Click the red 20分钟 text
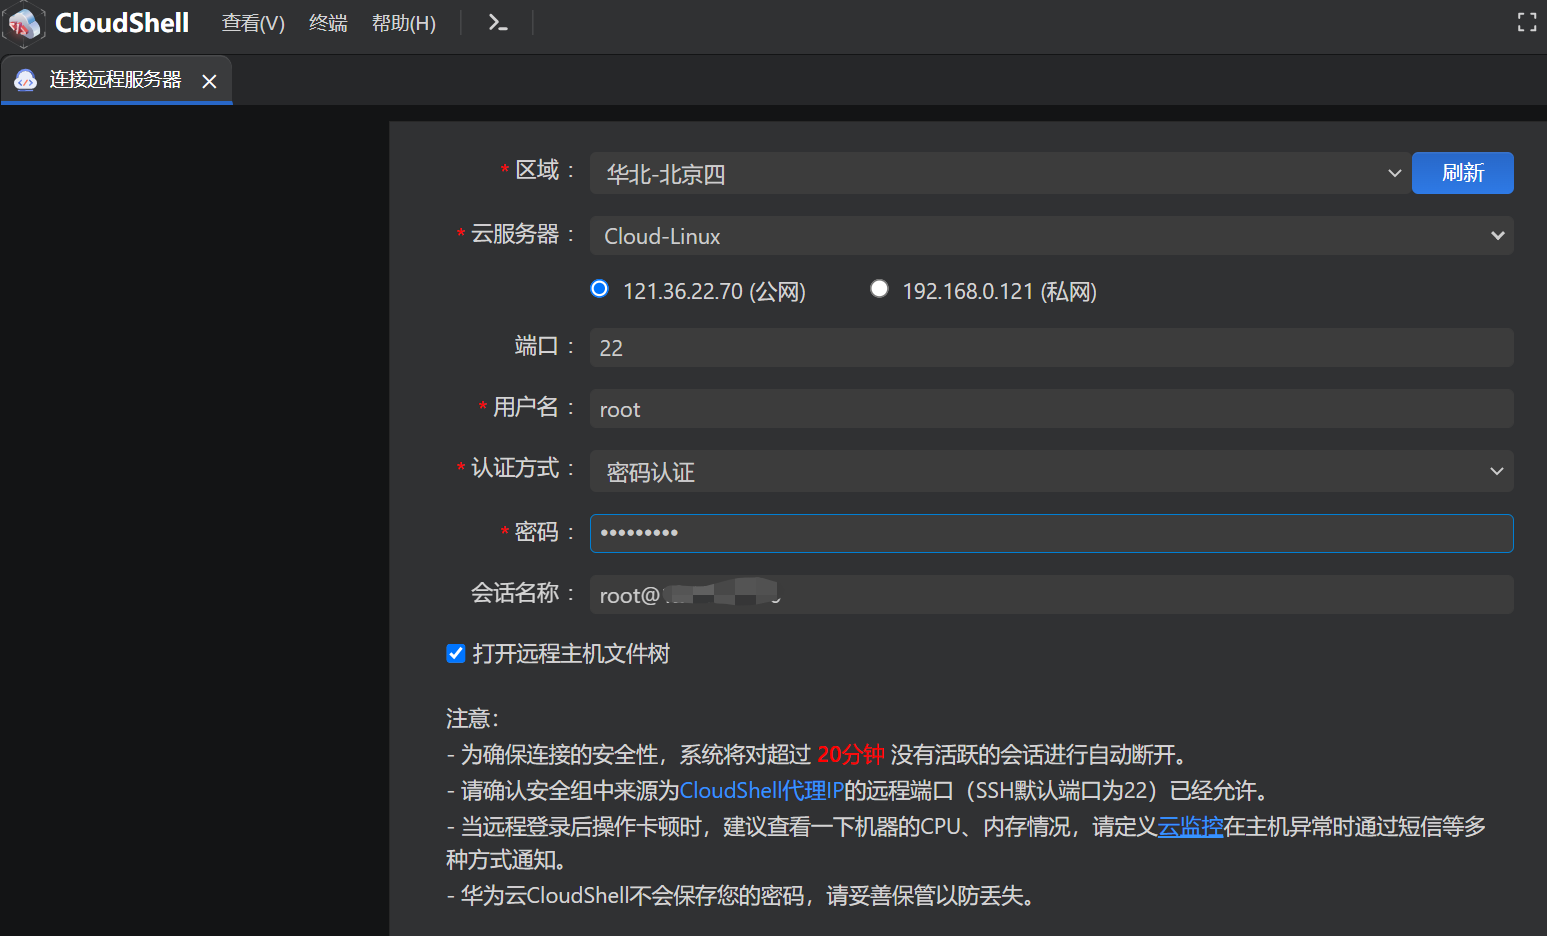The image size is (1547, 936). point(851,755)
